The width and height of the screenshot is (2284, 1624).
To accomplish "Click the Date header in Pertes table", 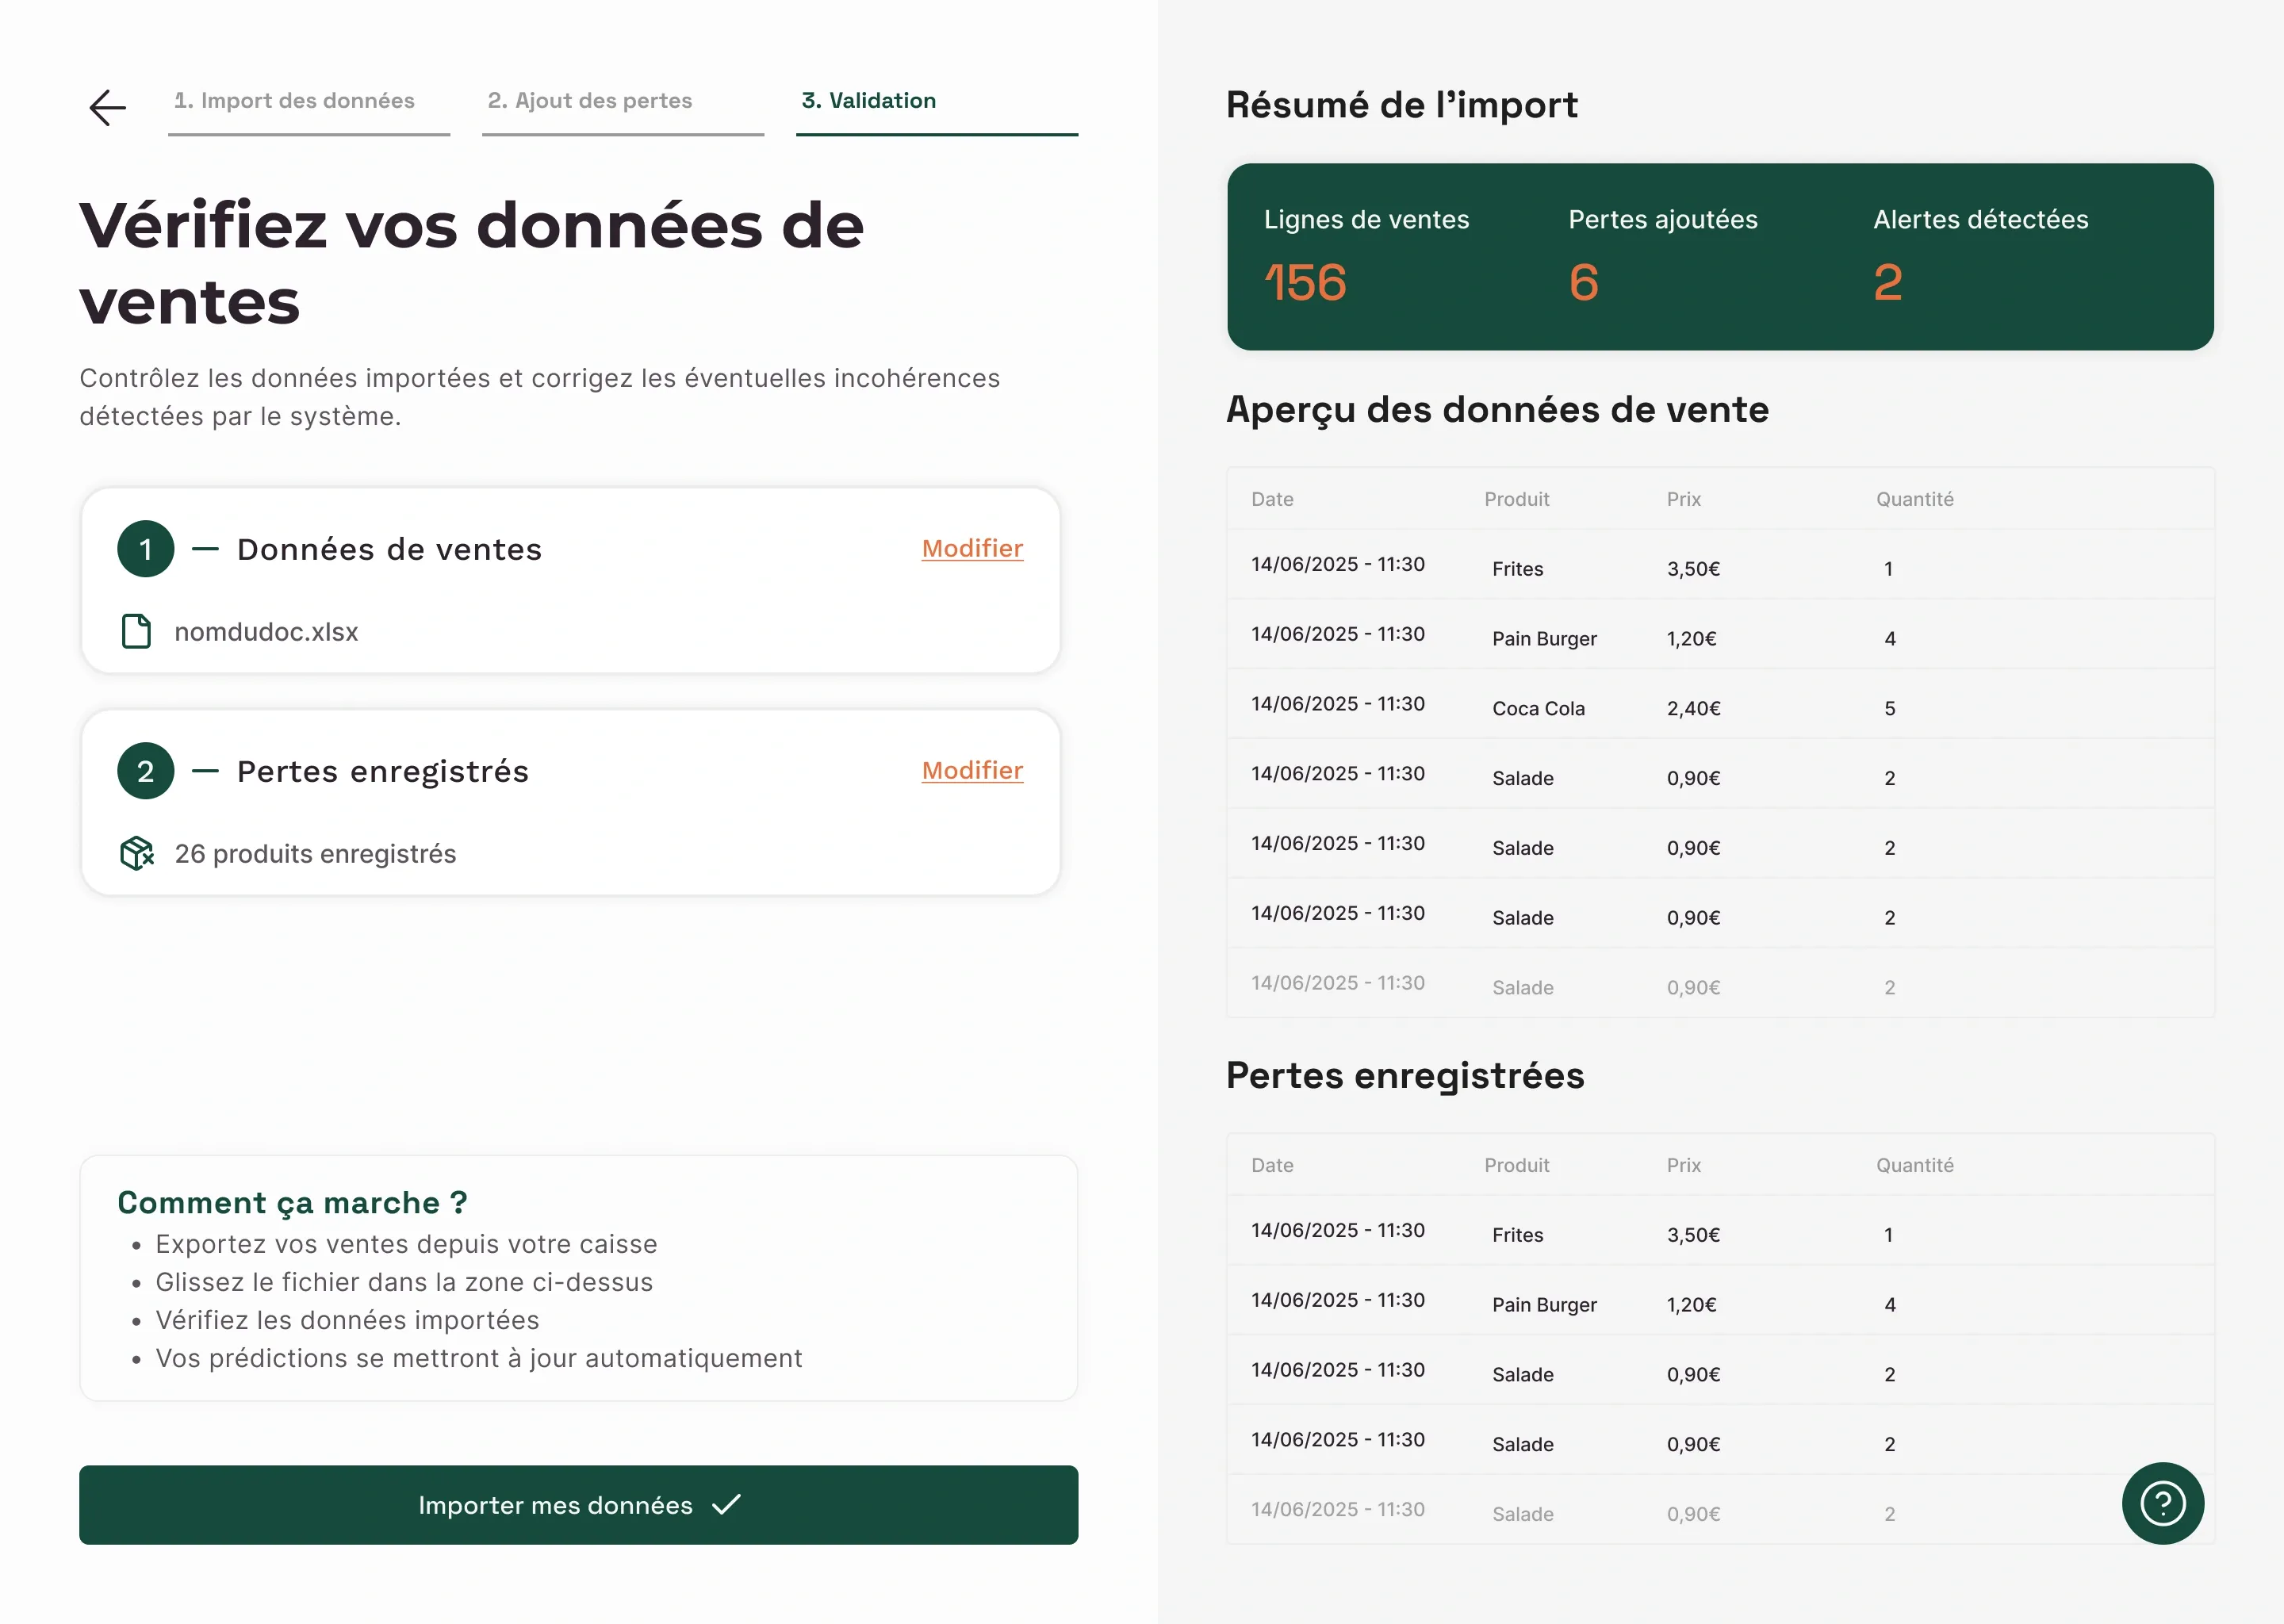I will coord(1272,1165).
